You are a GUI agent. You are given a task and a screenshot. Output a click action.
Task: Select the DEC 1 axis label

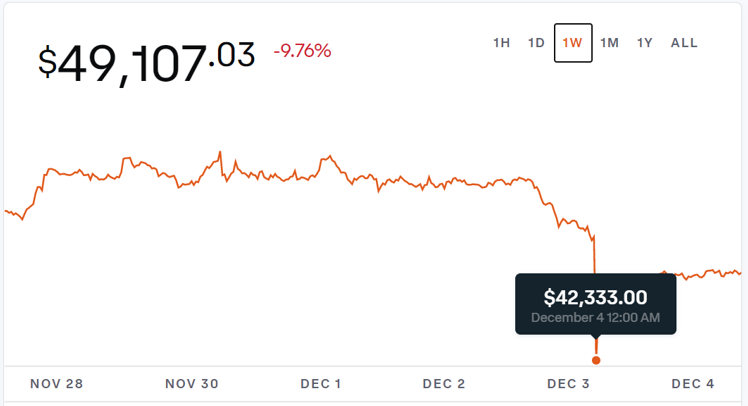[320, 384]
